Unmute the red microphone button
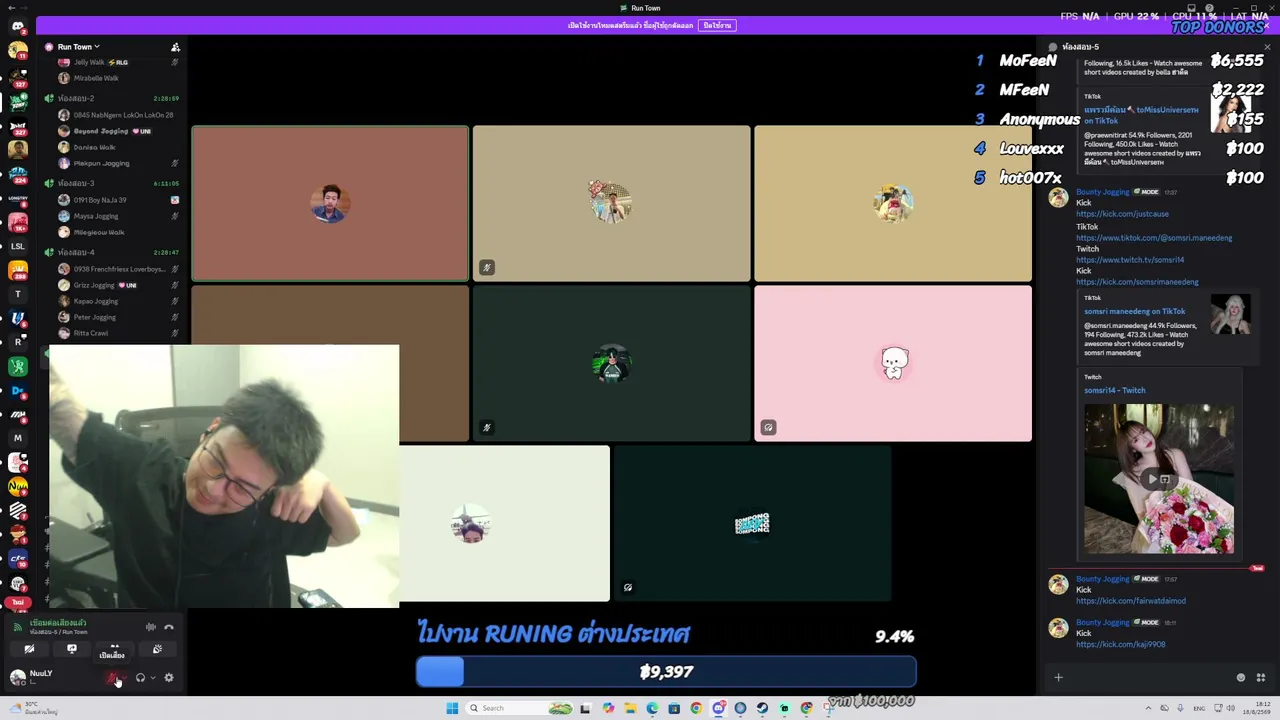This screenshot has width=1280, height=720. point(113,678)
